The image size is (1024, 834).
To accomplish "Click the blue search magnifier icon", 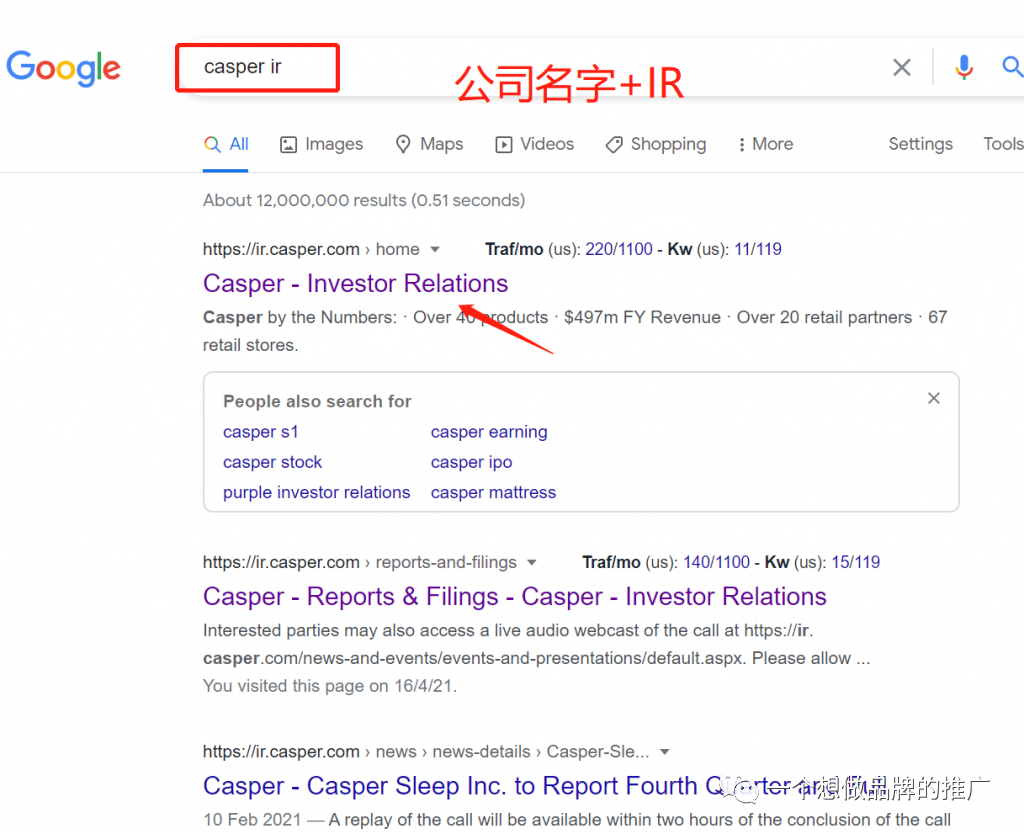I will pos(1011,67).
